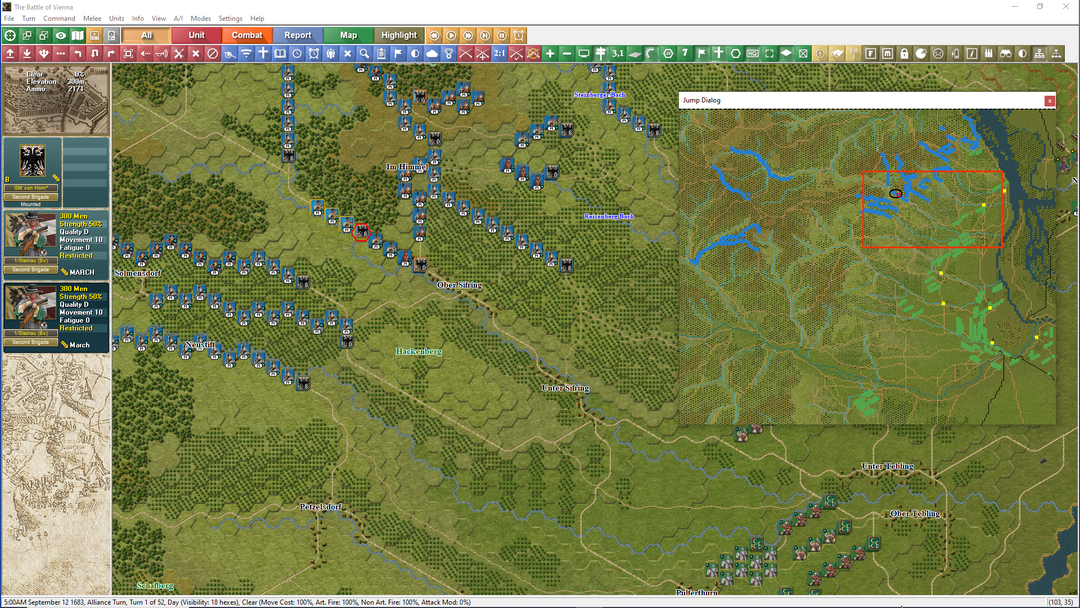This screenshot has height=608, width=1080.
Task: Open the Command menu
Action: tap(59, 19)
